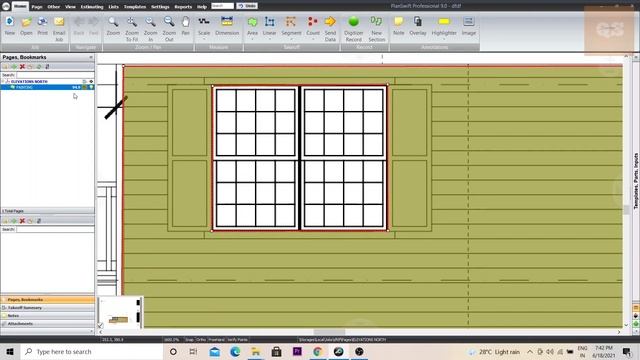Toggle the diamond icon on ELEVATIONS NORTH row
Image resolution: width=640 pixels, height=360 pixels.
(91, 82)
